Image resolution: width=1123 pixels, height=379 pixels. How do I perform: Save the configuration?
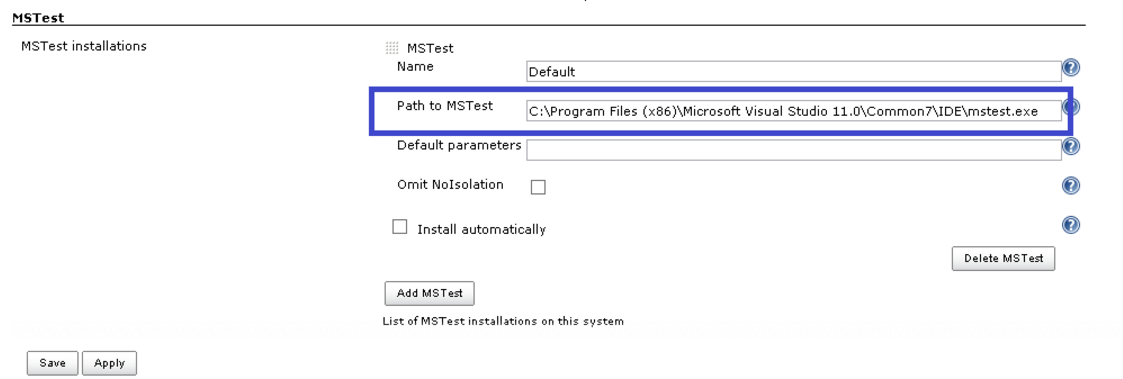pos(52,363)
